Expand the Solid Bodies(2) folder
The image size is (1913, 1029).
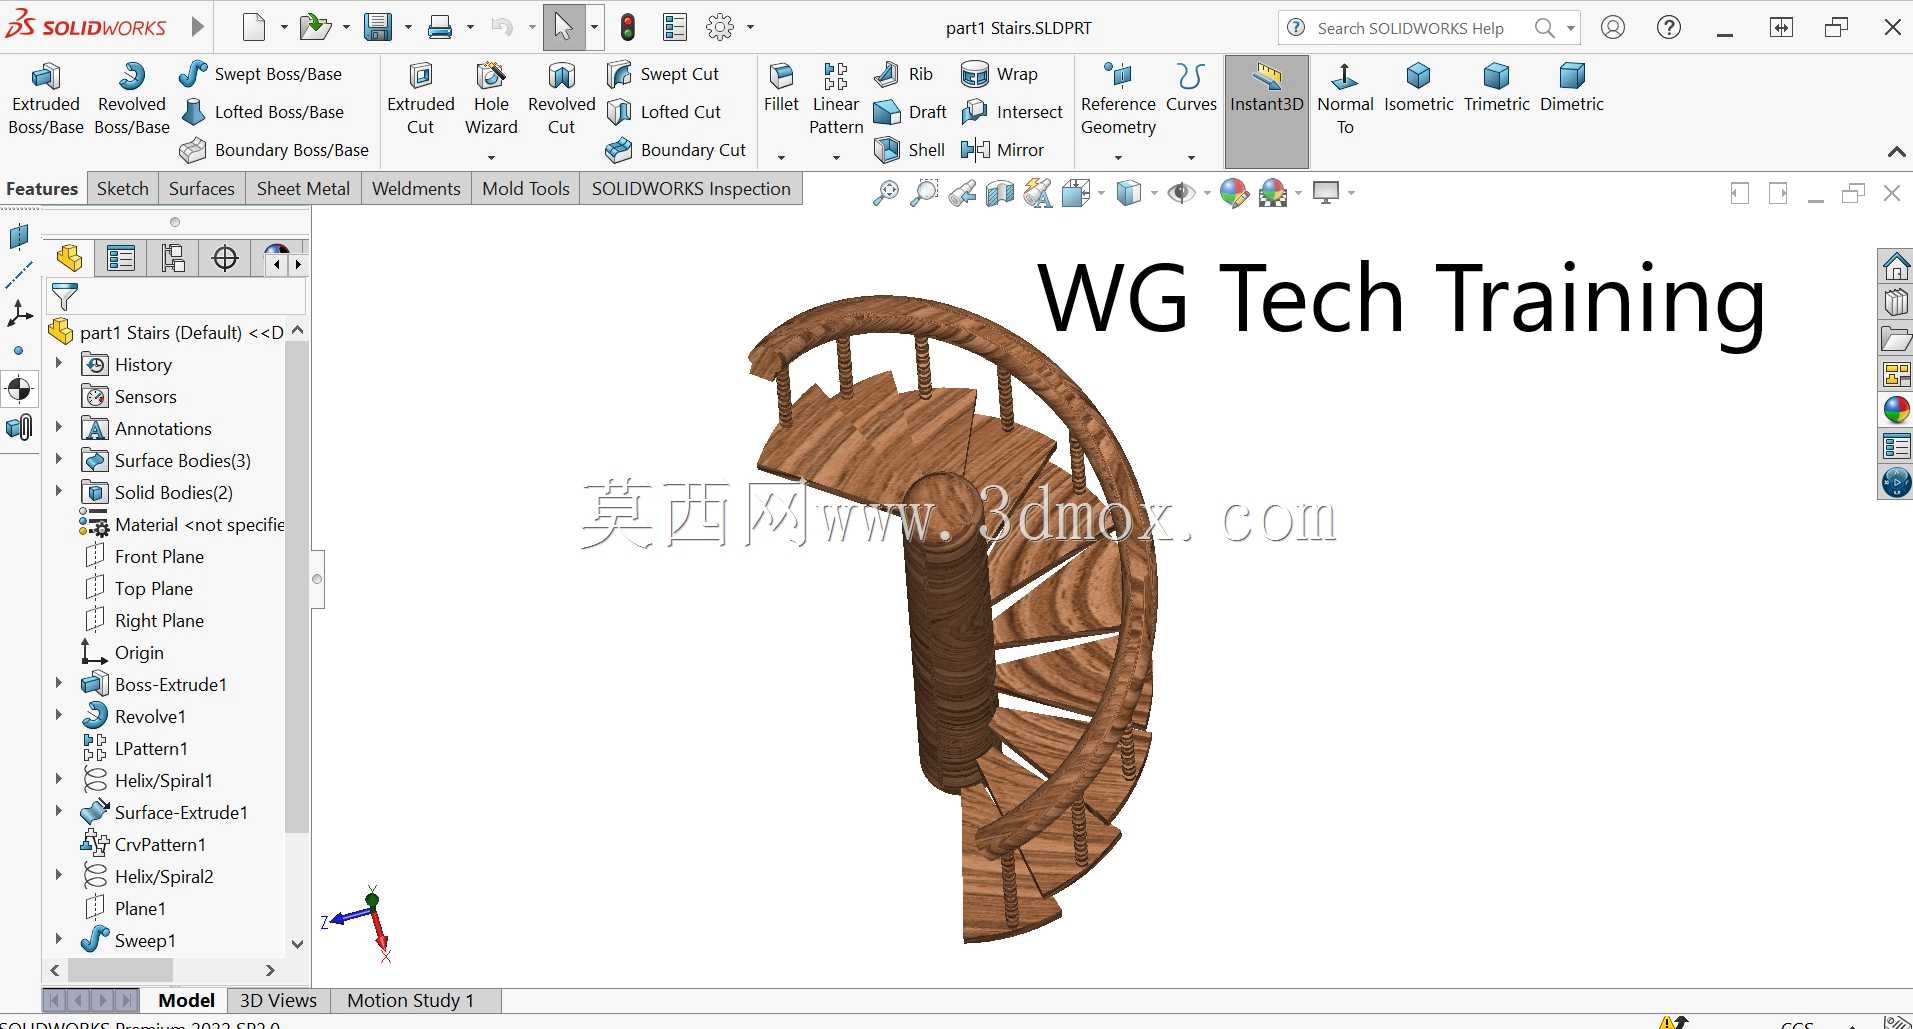pyautogui.click(x=58, y=492)
